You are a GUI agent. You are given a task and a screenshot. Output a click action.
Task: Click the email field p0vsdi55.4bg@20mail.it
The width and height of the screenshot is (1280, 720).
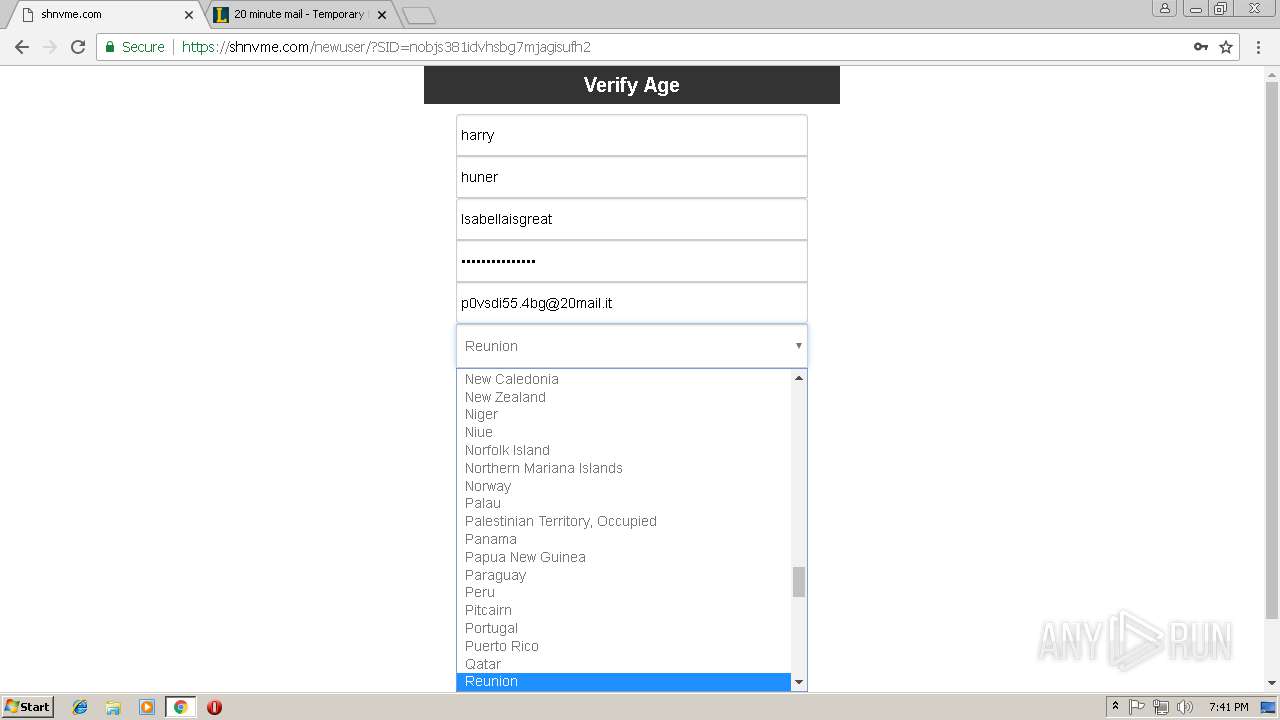pyautogui.click(x=631, y=303)
